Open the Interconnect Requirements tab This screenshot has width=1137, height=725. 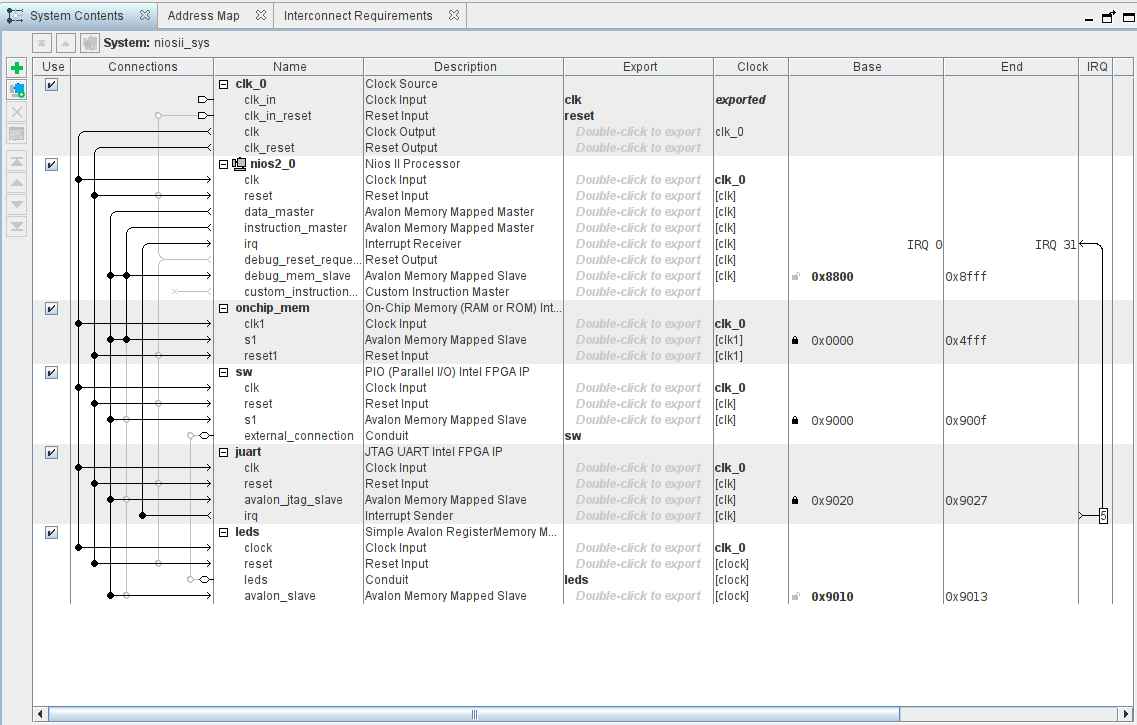point(358,16)
